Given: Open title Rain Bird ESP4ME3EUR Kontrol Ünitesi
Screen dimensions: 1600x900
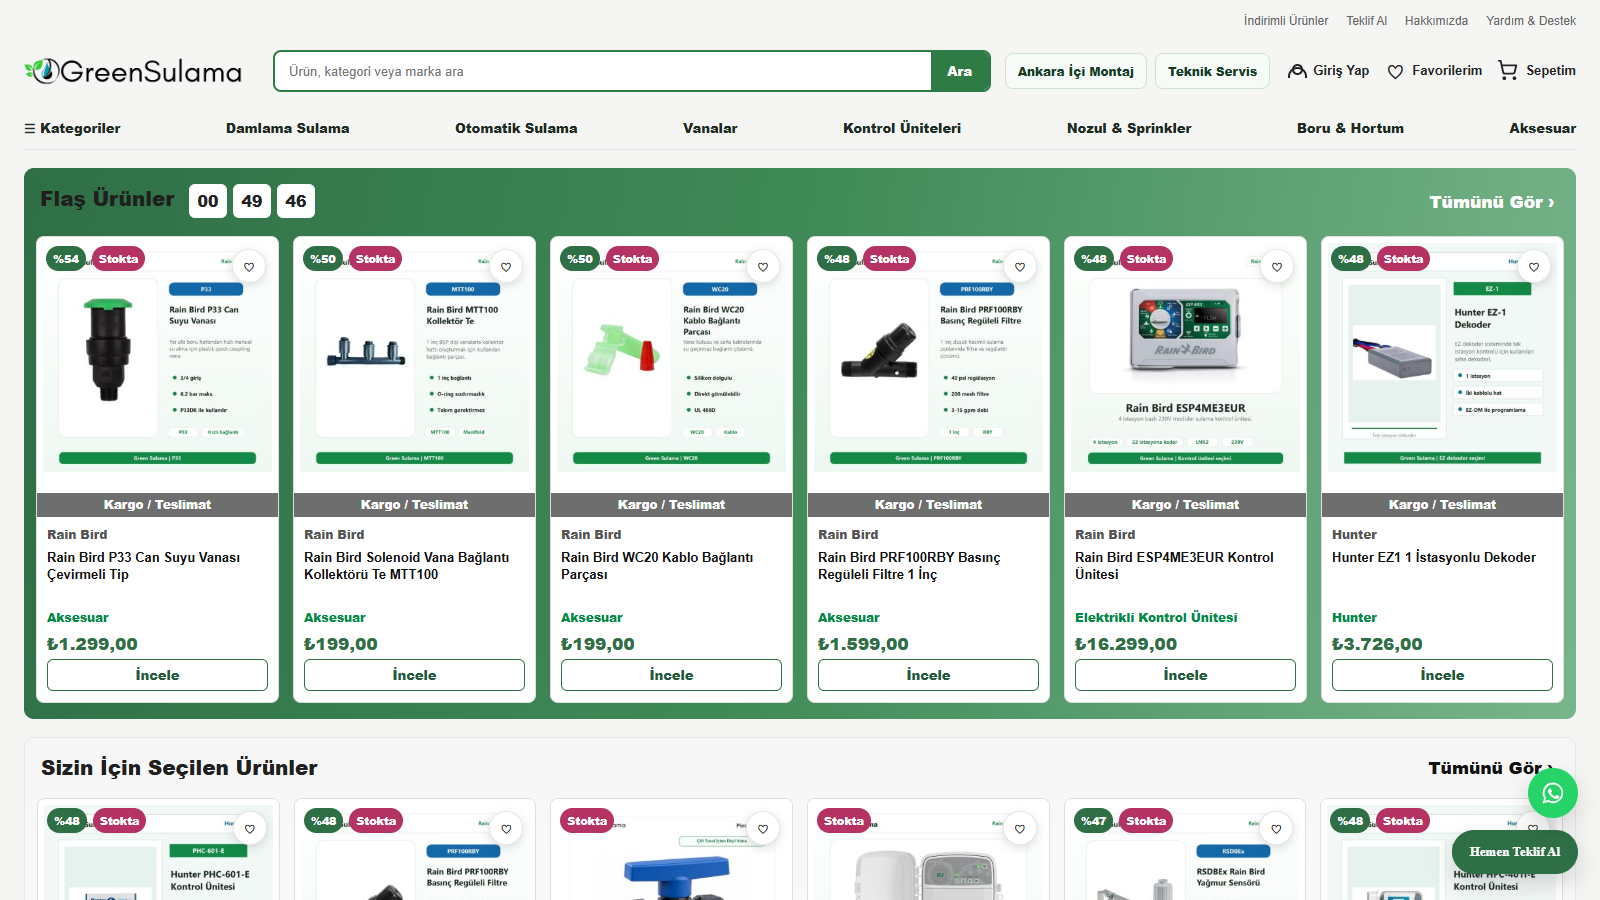Looking at the screenshot, I should 1174,566.
